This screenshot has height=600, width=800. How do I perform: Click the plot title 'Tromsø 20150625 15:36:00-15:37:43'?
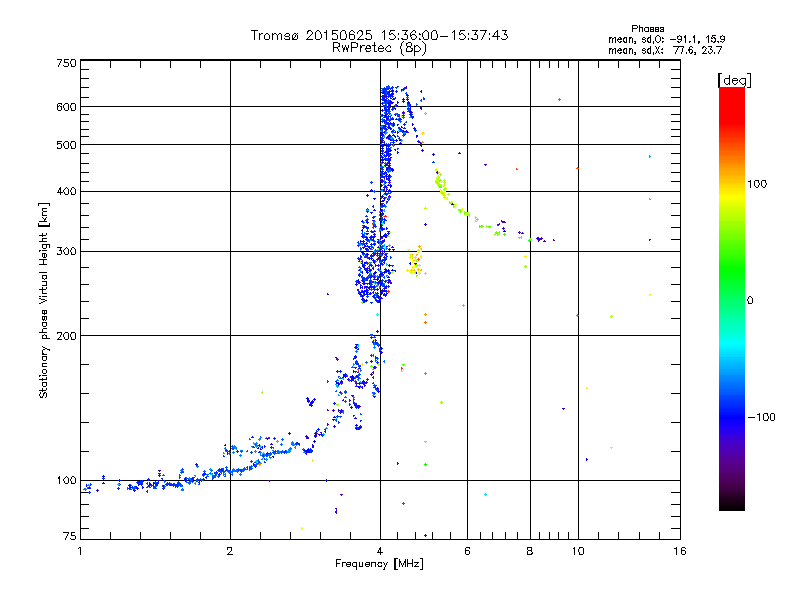[379, 35]
